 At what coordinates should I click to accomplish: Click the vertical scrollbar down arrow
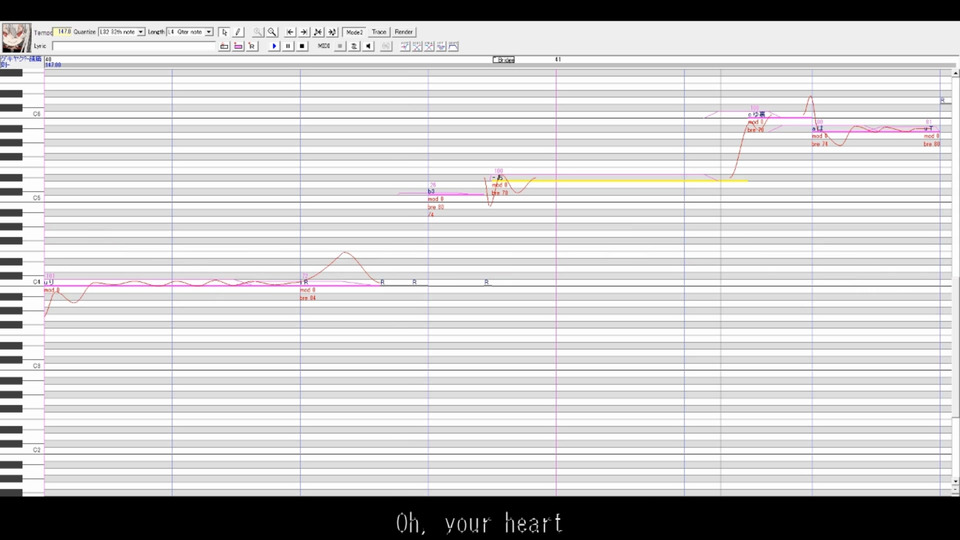955,481
